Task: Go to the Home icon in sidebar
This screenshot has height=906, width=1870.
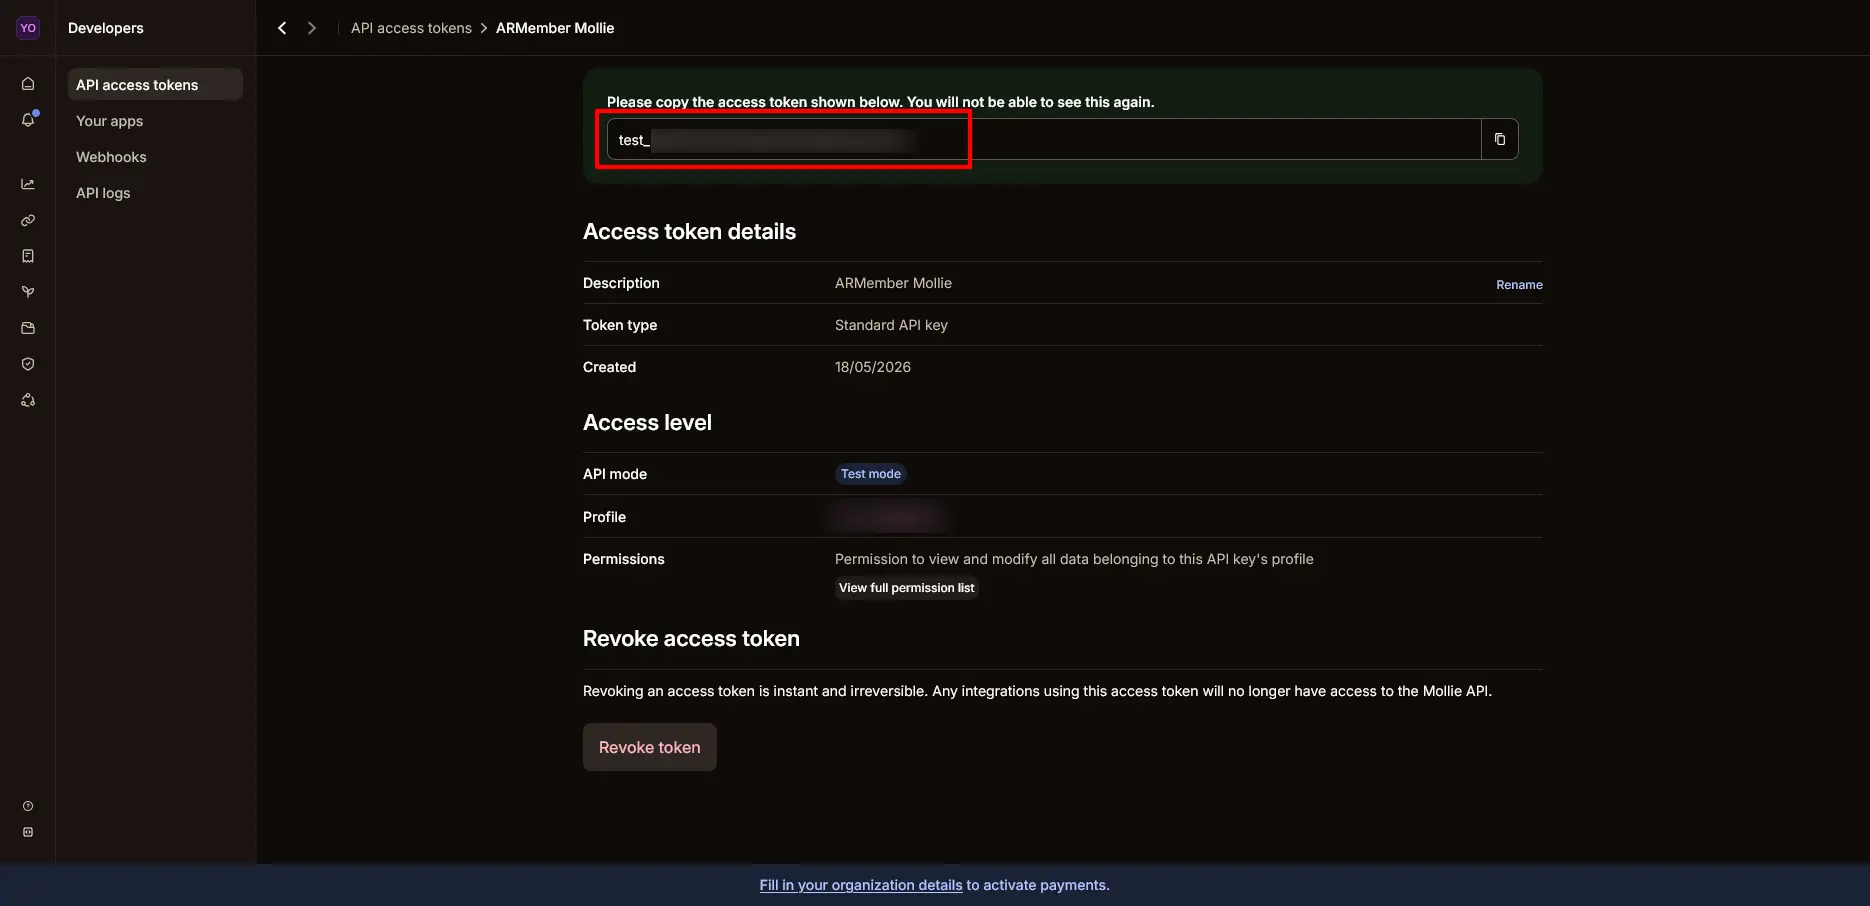Action: click(28, 84)
